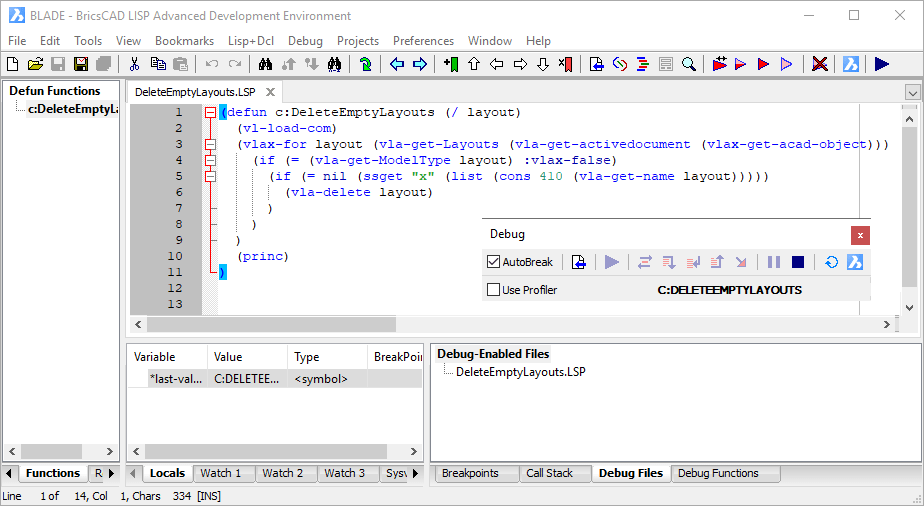This screenshot has height=506, width=924.
Task: Click the dark blue stop square in Debug panel
Action: coord(798,262)
